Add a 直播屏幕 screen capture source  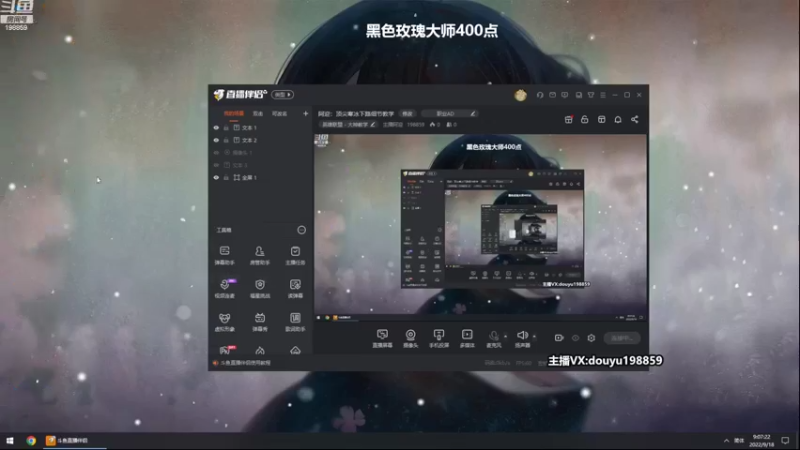coord(382,338)
